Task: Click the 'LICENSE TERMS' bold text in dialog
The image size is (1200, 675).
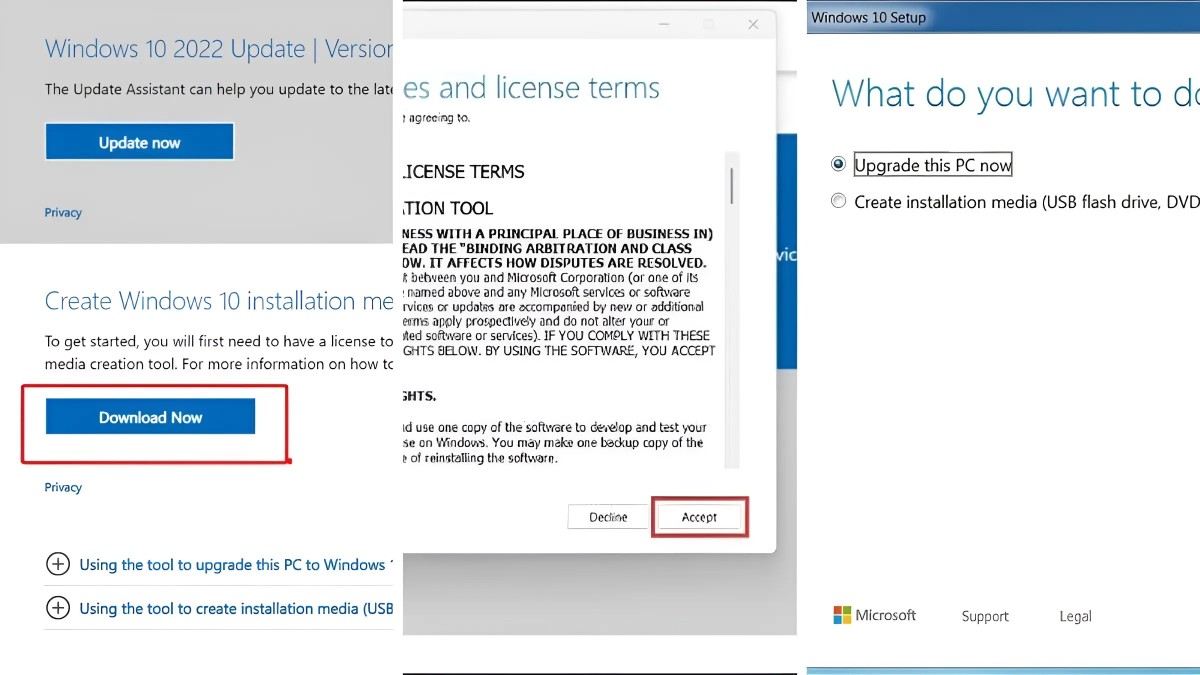Action: (x=464, y=172)
